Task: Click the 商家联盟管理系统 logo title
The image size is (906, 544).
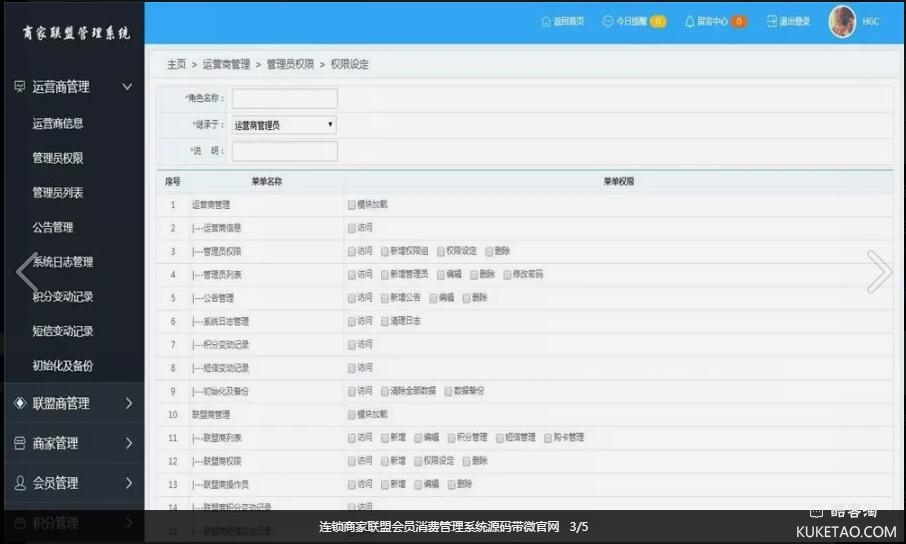Action: (x=76, y=32)
